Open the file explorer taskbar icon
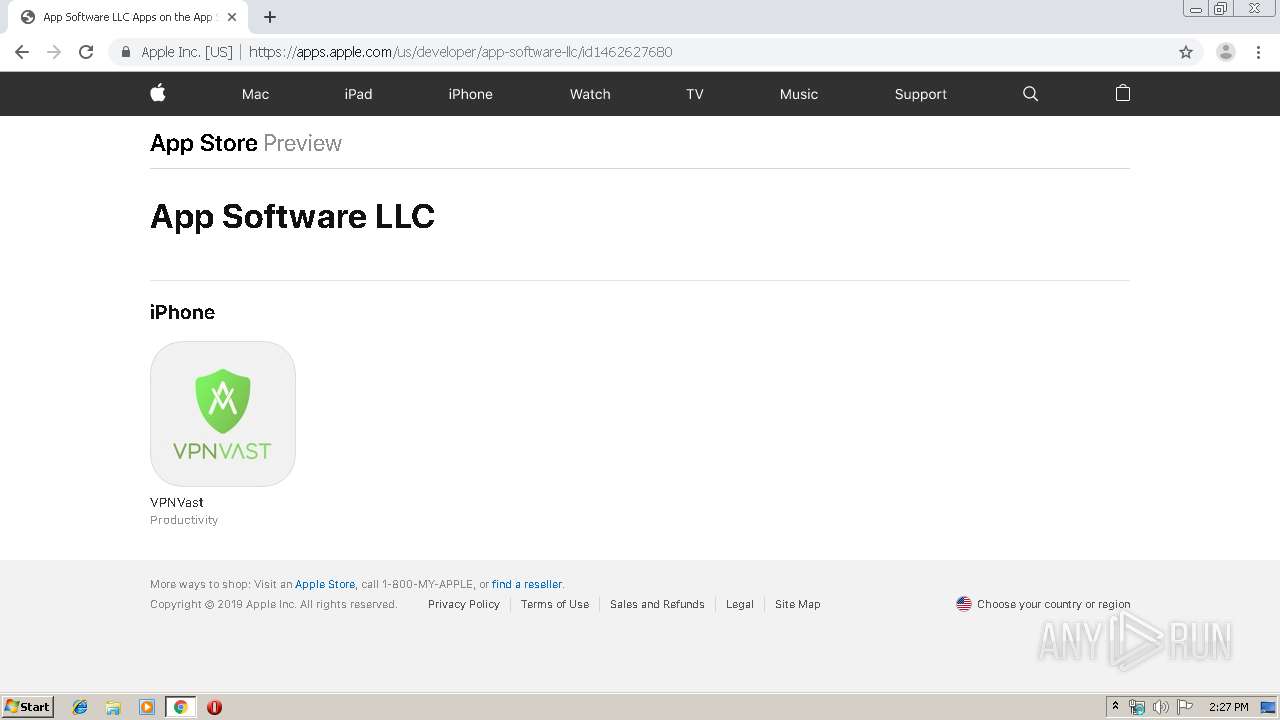Screen dimensions: 1280x720 (113, 707)
